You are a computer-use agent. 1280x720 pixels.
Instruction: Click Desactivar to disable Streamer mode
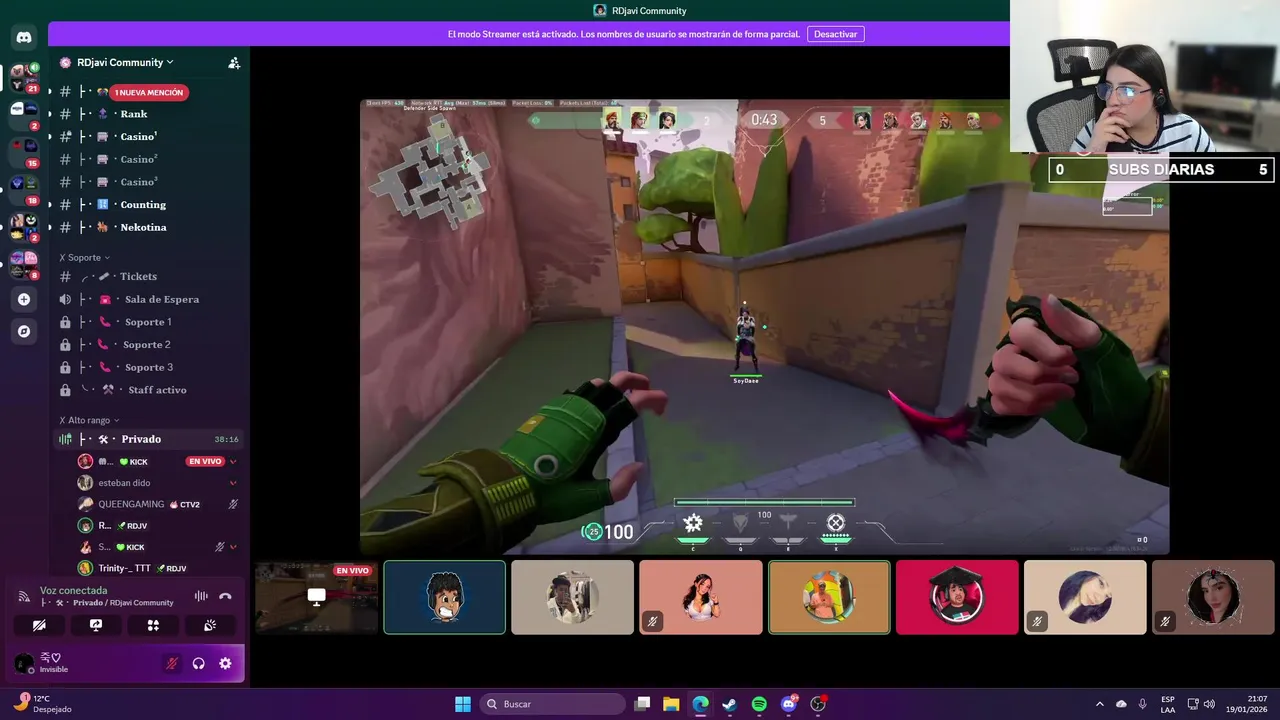point(835,34)
